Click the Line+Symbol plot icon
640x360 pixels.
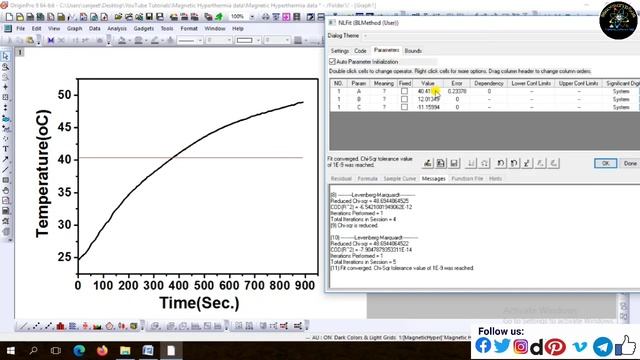tap(48, 326)
